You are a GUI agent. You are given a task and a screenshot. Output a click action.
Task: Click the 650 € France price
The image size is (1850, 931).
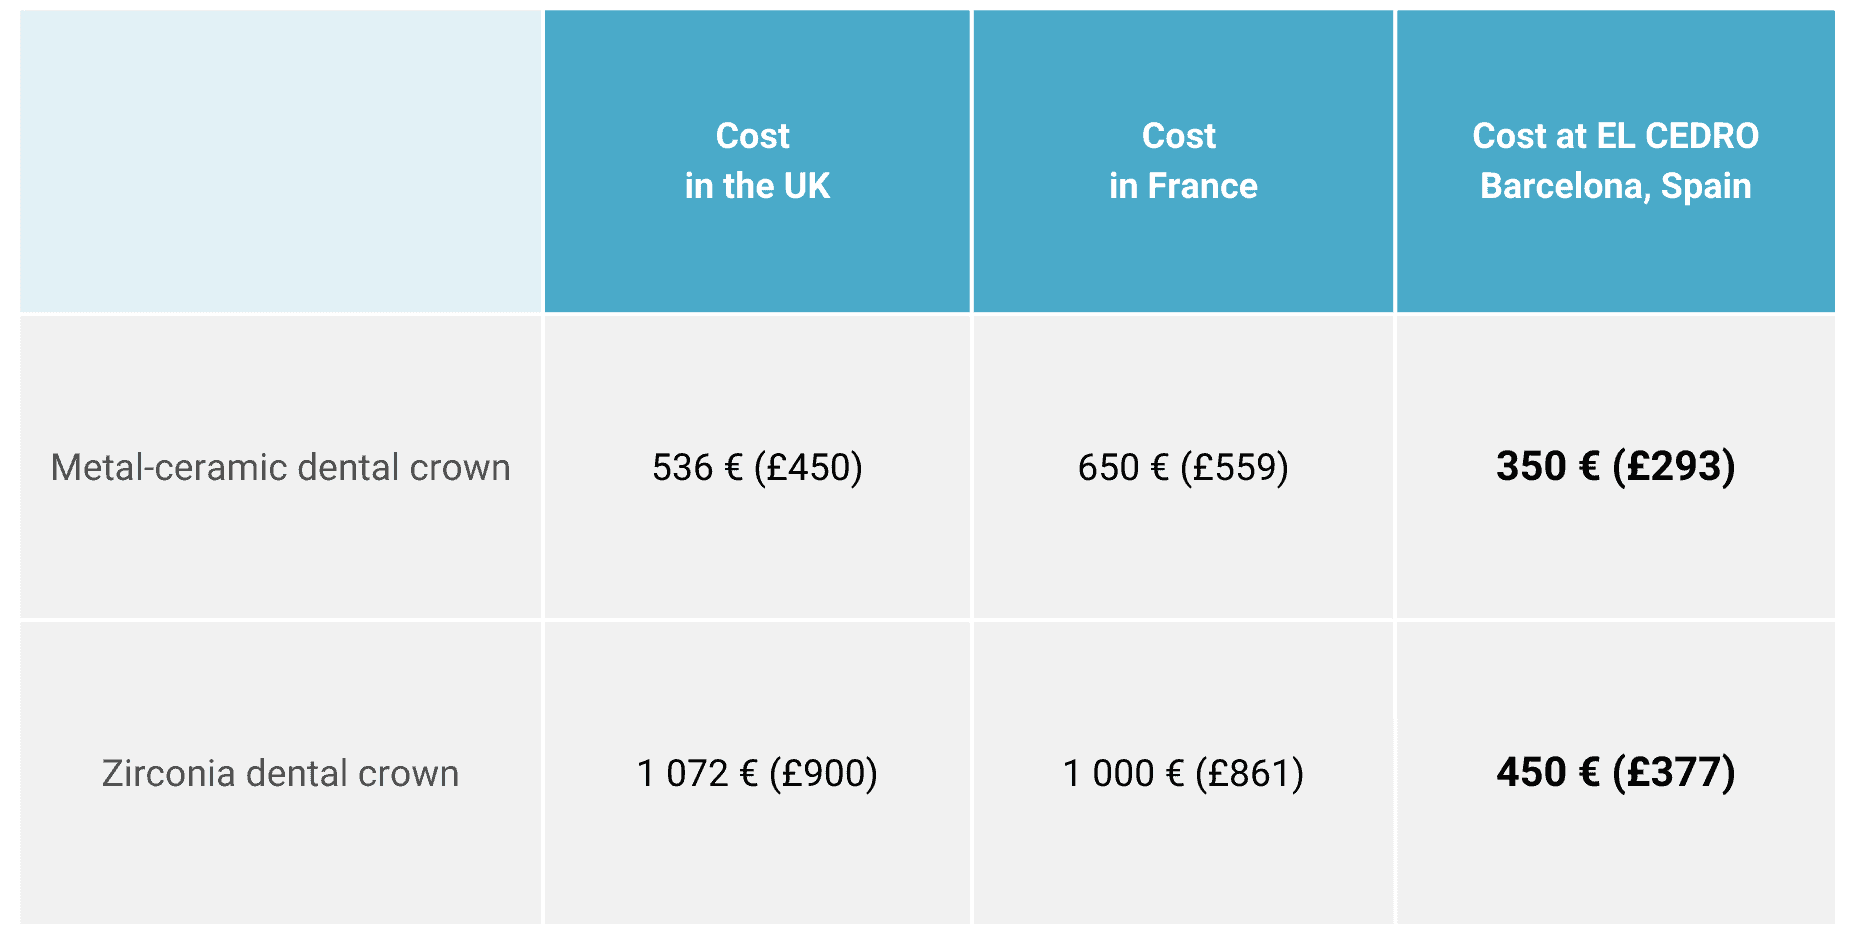coord(1122,467)
